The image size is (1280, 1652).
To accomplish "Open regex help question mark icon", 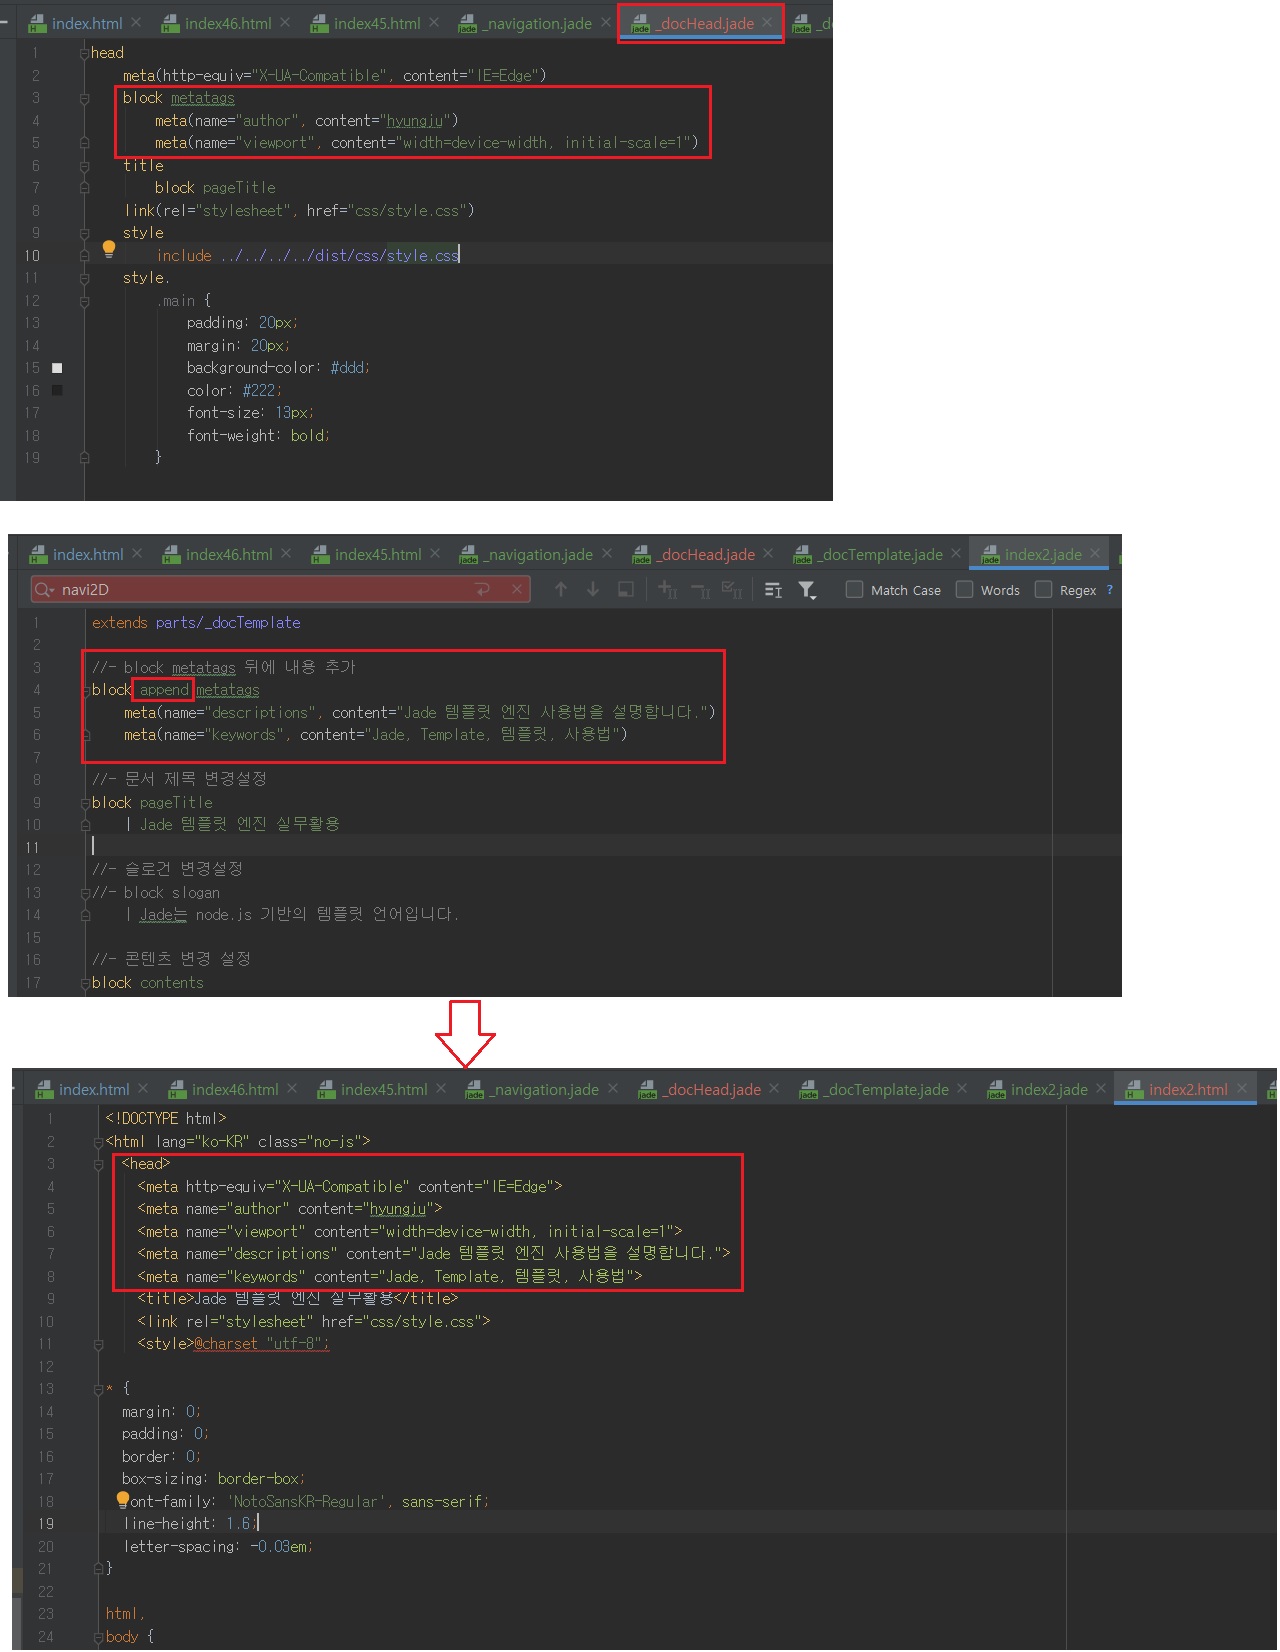I will [x=1109, y=590].
